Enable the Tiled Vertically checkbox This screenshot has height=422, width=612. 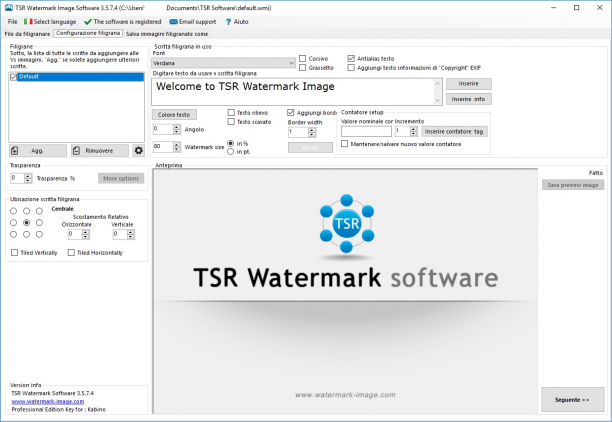tap(14, 253)
